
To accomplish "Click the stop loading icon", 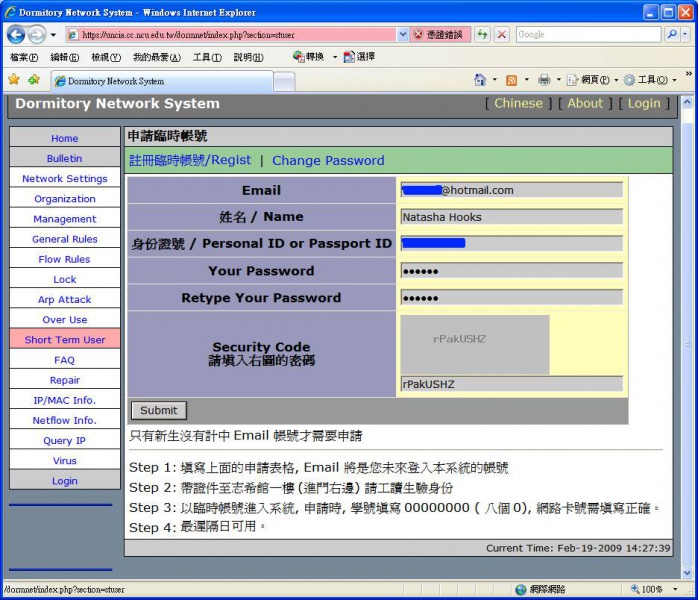I will point(502,34).
